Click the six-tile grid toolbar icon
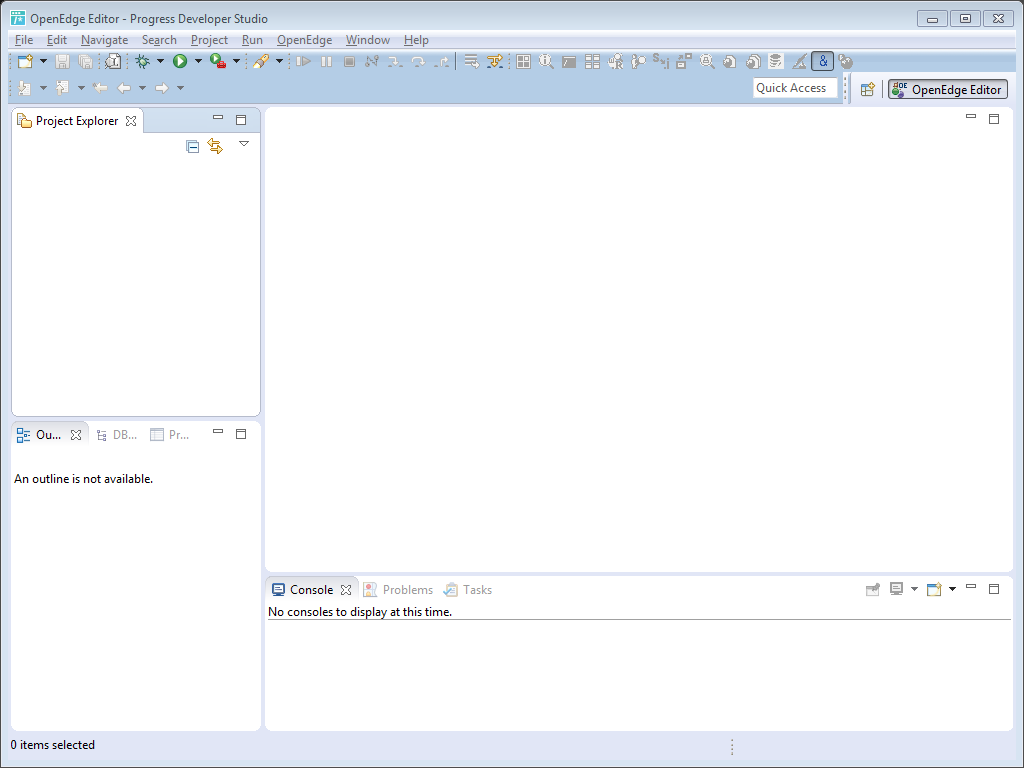1024x768 pixels. coord(592,61)
